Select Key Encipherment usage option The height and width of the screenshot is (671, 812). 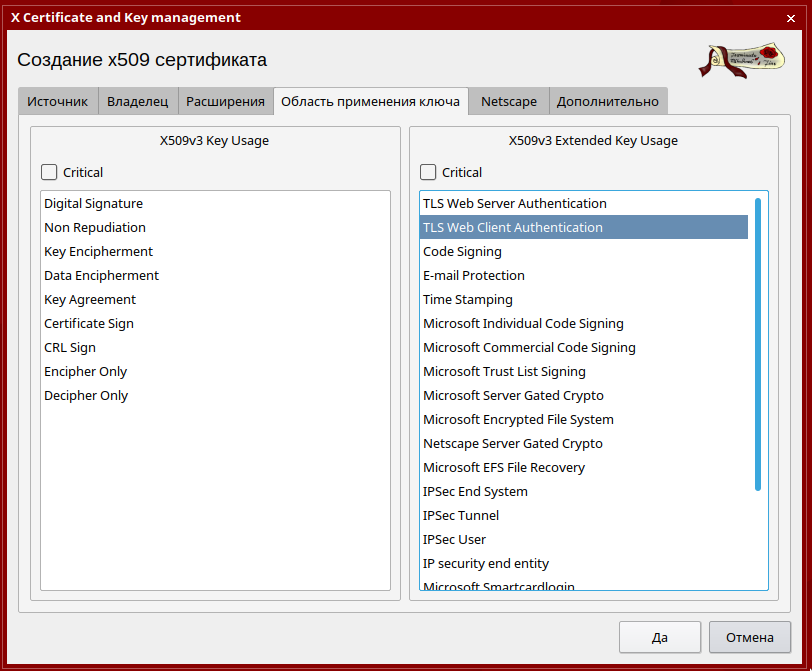(98, 251)
